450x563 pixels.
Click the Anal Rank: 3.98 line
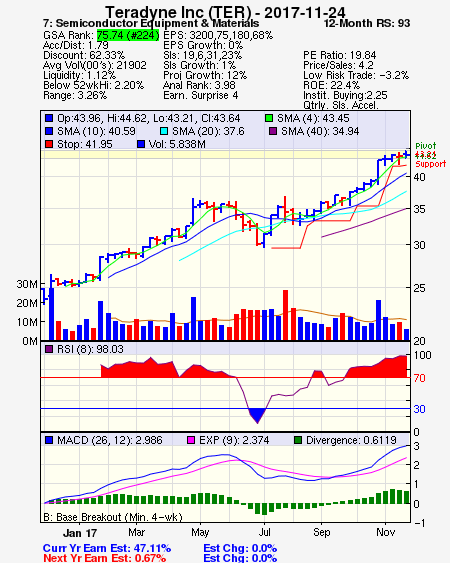pyautogui.click(x=199, y=85)
